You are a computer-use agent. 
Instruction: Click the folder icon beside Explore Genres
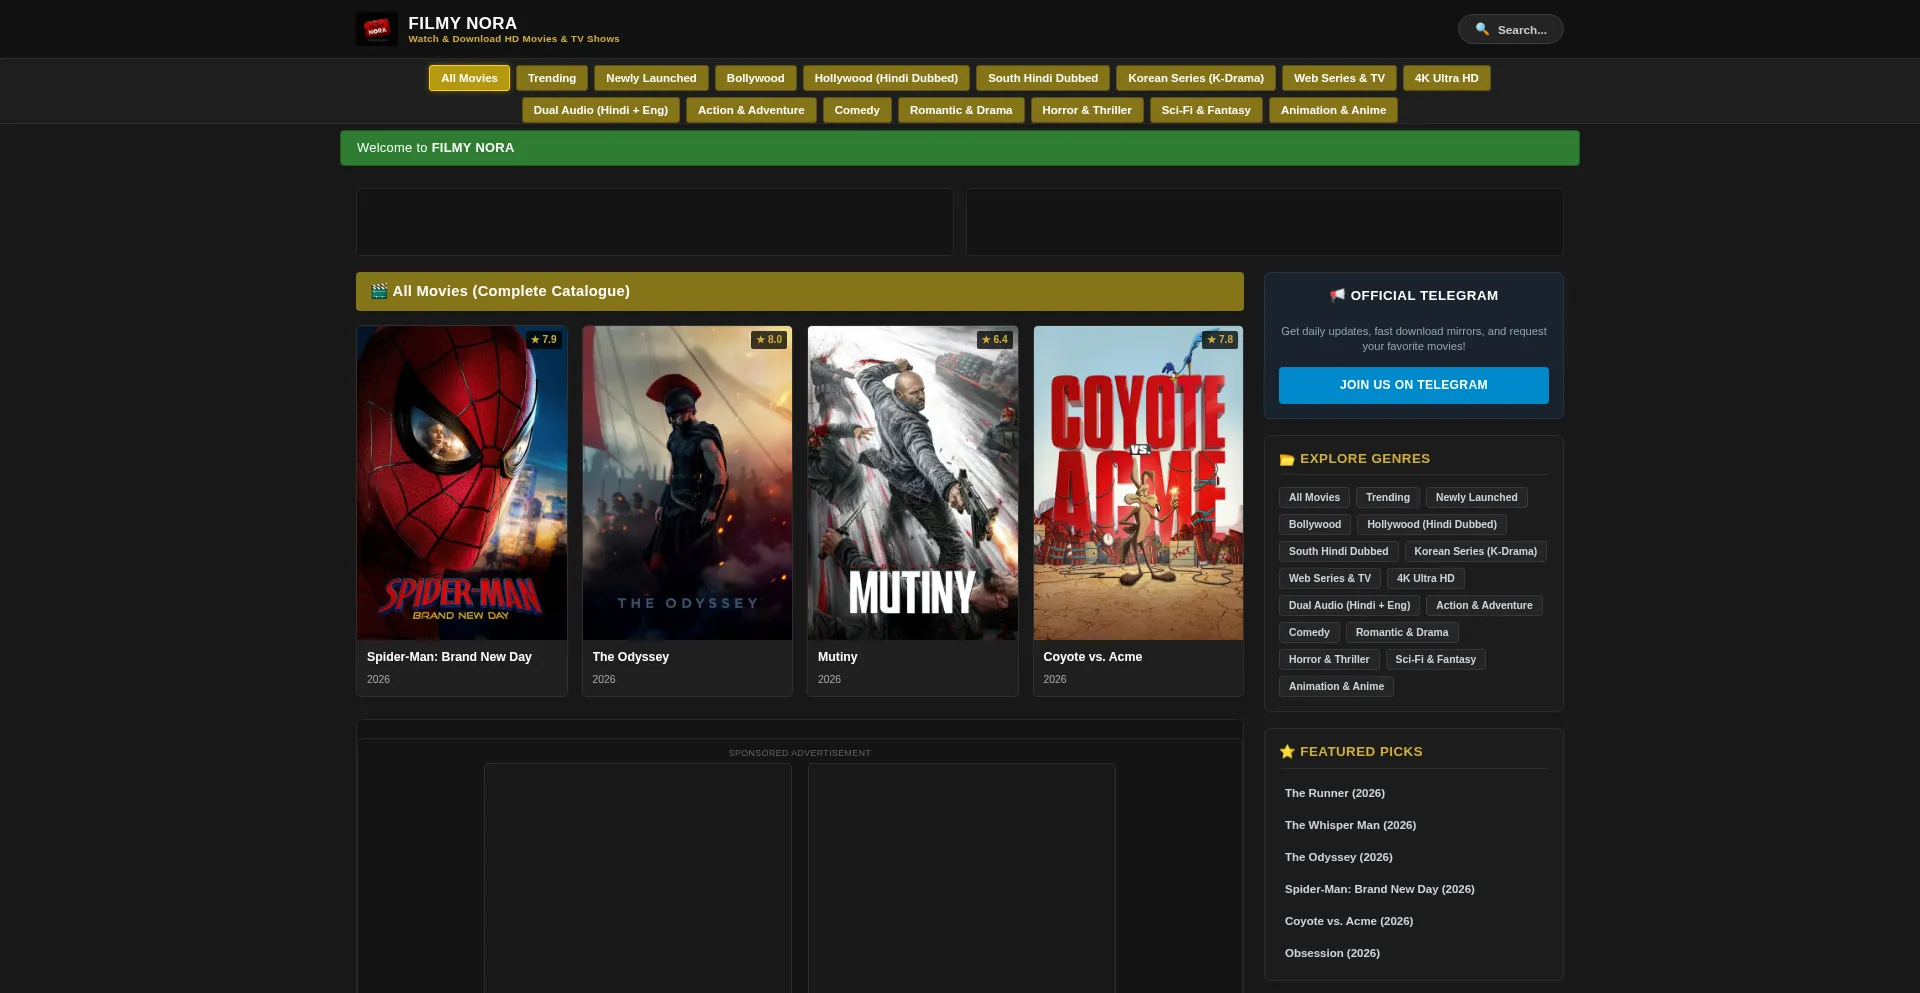pyautogui.click(x=1287, y=459)
